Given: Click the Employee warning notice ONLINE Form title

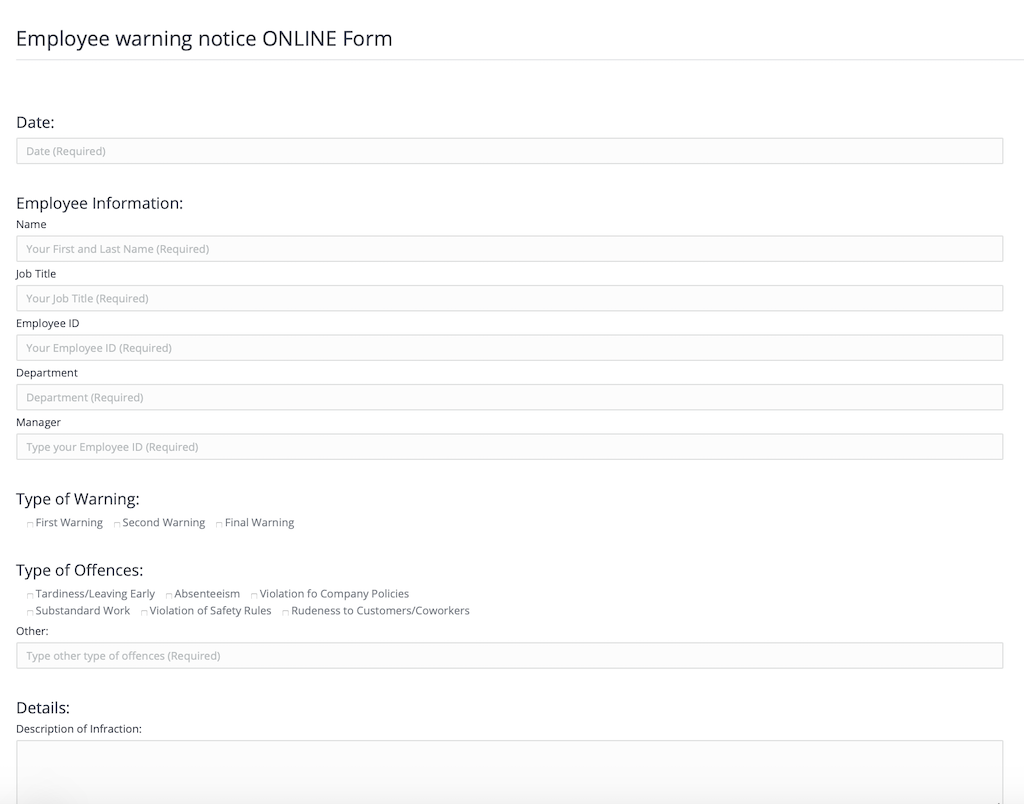Looking at the screenshot, I should [204, 39].
